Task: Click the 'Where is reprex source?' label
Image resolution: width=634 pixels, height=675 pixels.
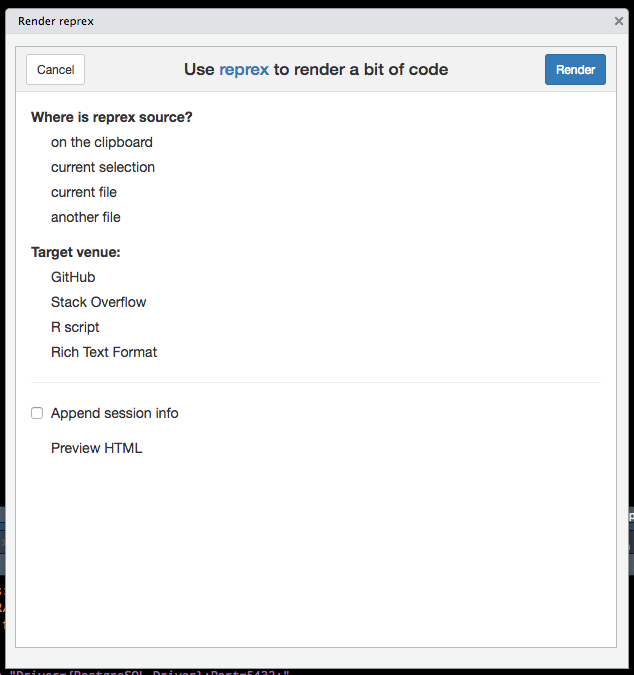Action: [x=111, y=117]
